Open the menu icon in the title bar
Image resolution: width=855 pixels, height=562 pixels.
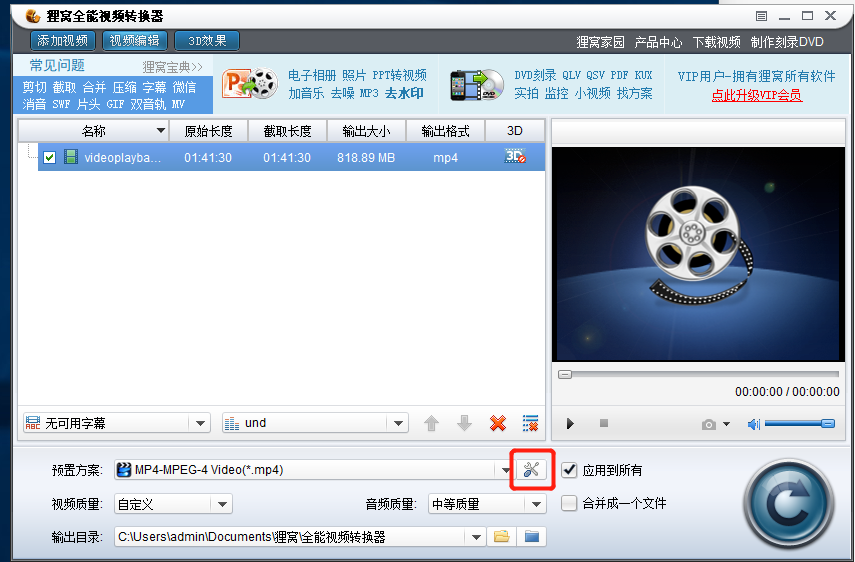point(761,16)
